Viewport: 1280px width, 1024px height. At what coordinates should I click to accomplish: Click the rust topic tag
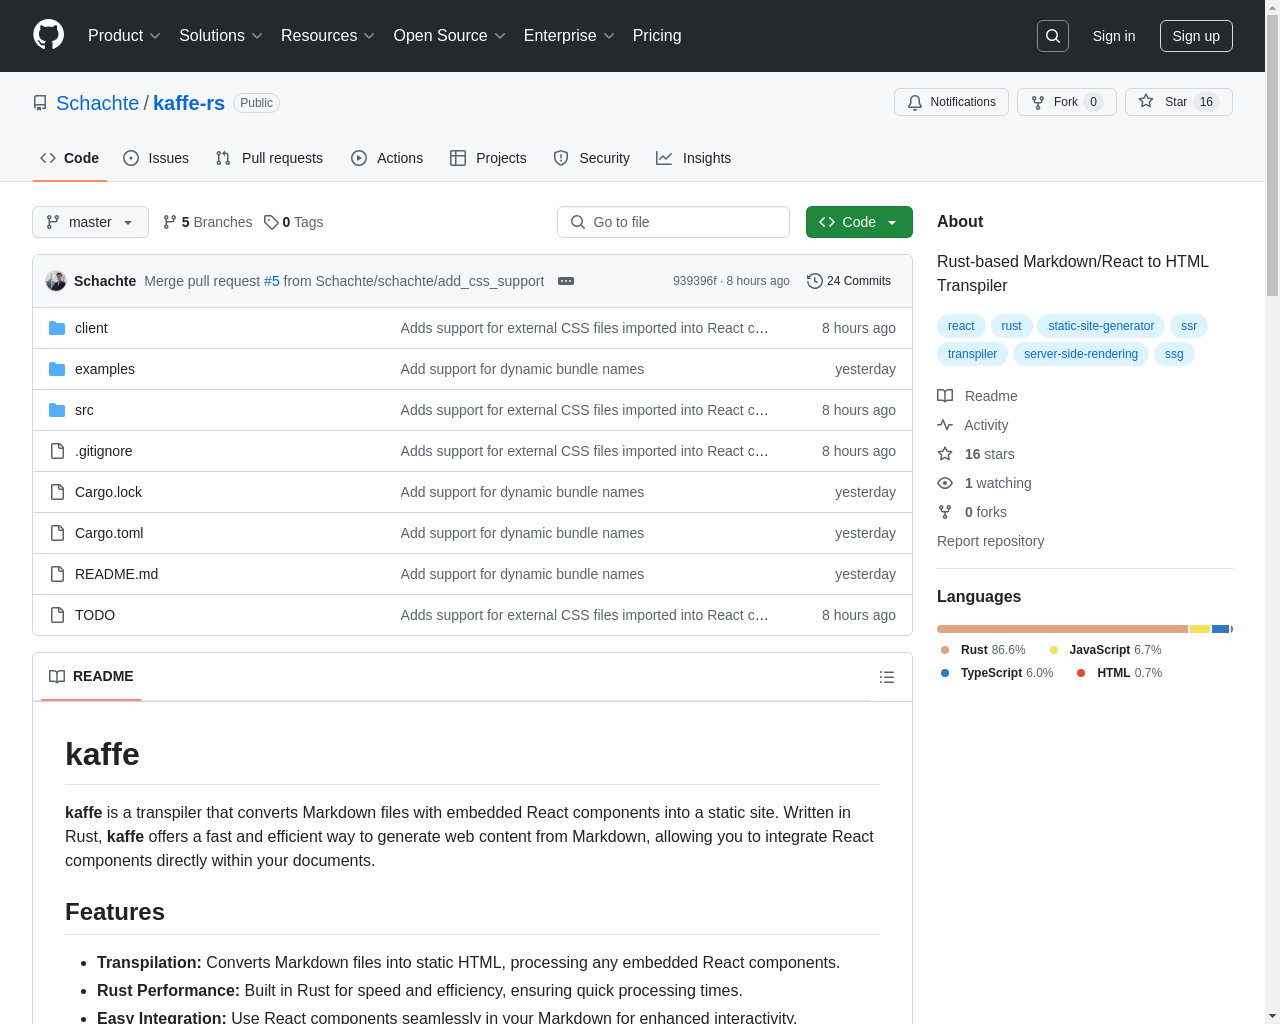click(1011, 326)
